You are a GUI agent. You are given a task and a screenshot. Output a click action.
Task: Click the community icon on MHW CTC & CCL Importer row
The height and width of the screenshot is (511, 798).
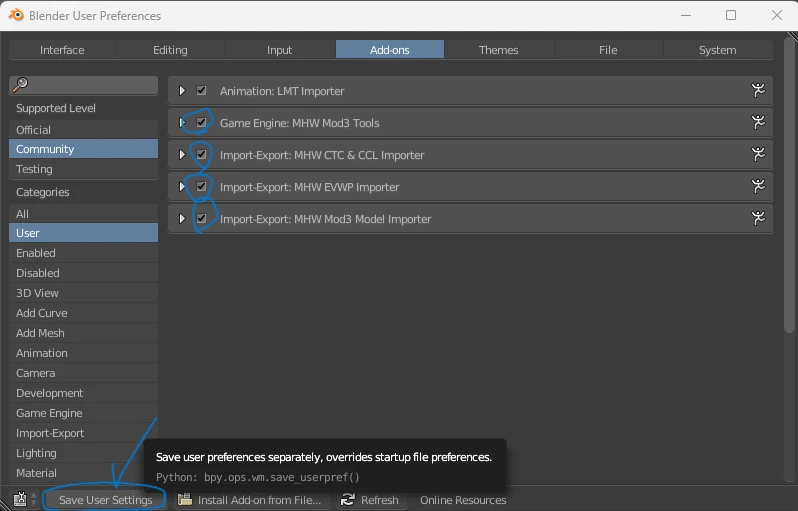[x=758, y=155]
